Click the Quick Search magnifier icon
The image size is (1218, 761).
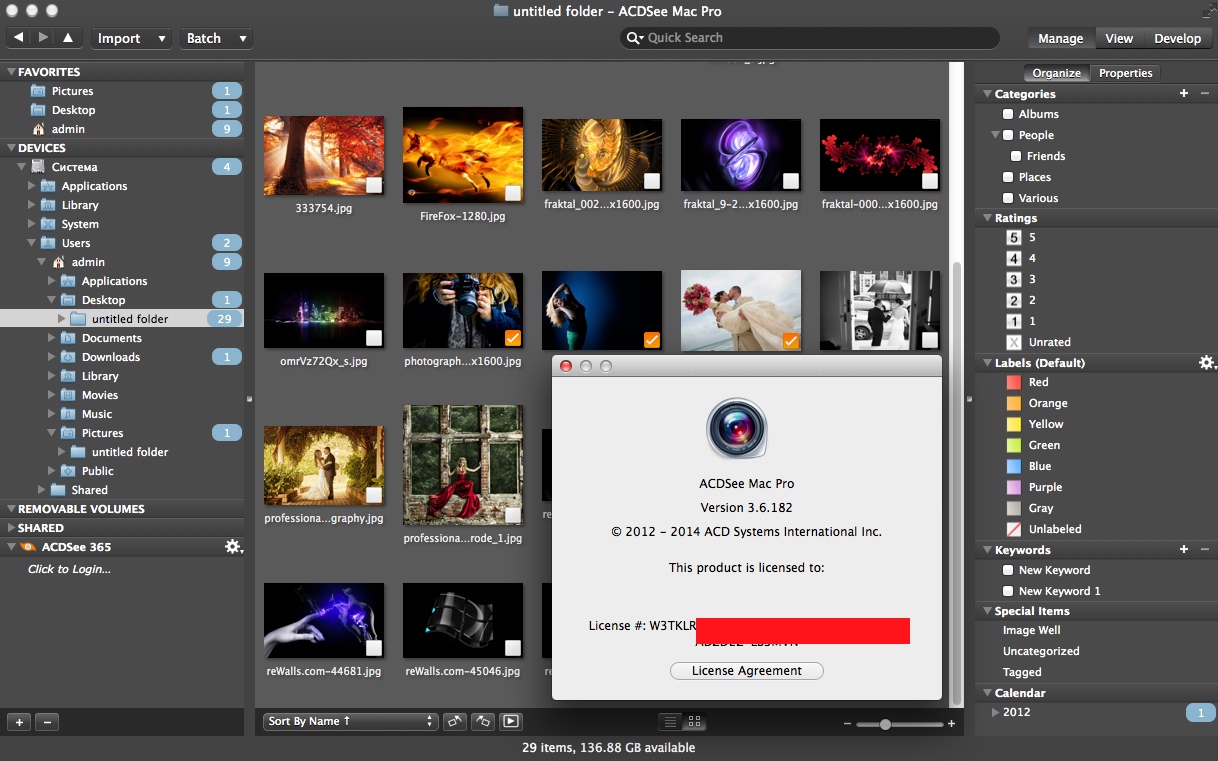click(x=634, y=38)
